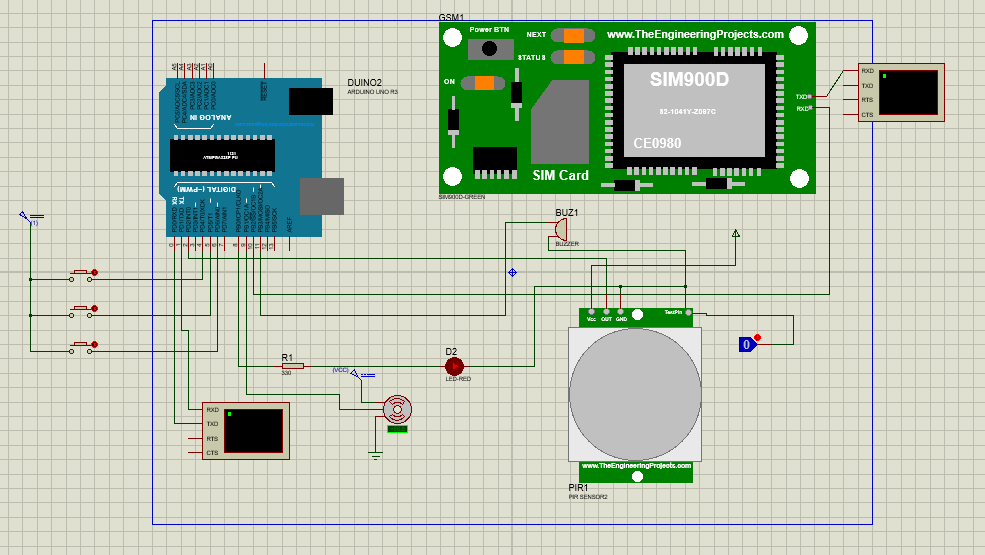985x555 pixels.
Task: Click the servo motor symbol
Action: (x=398, y=408)
